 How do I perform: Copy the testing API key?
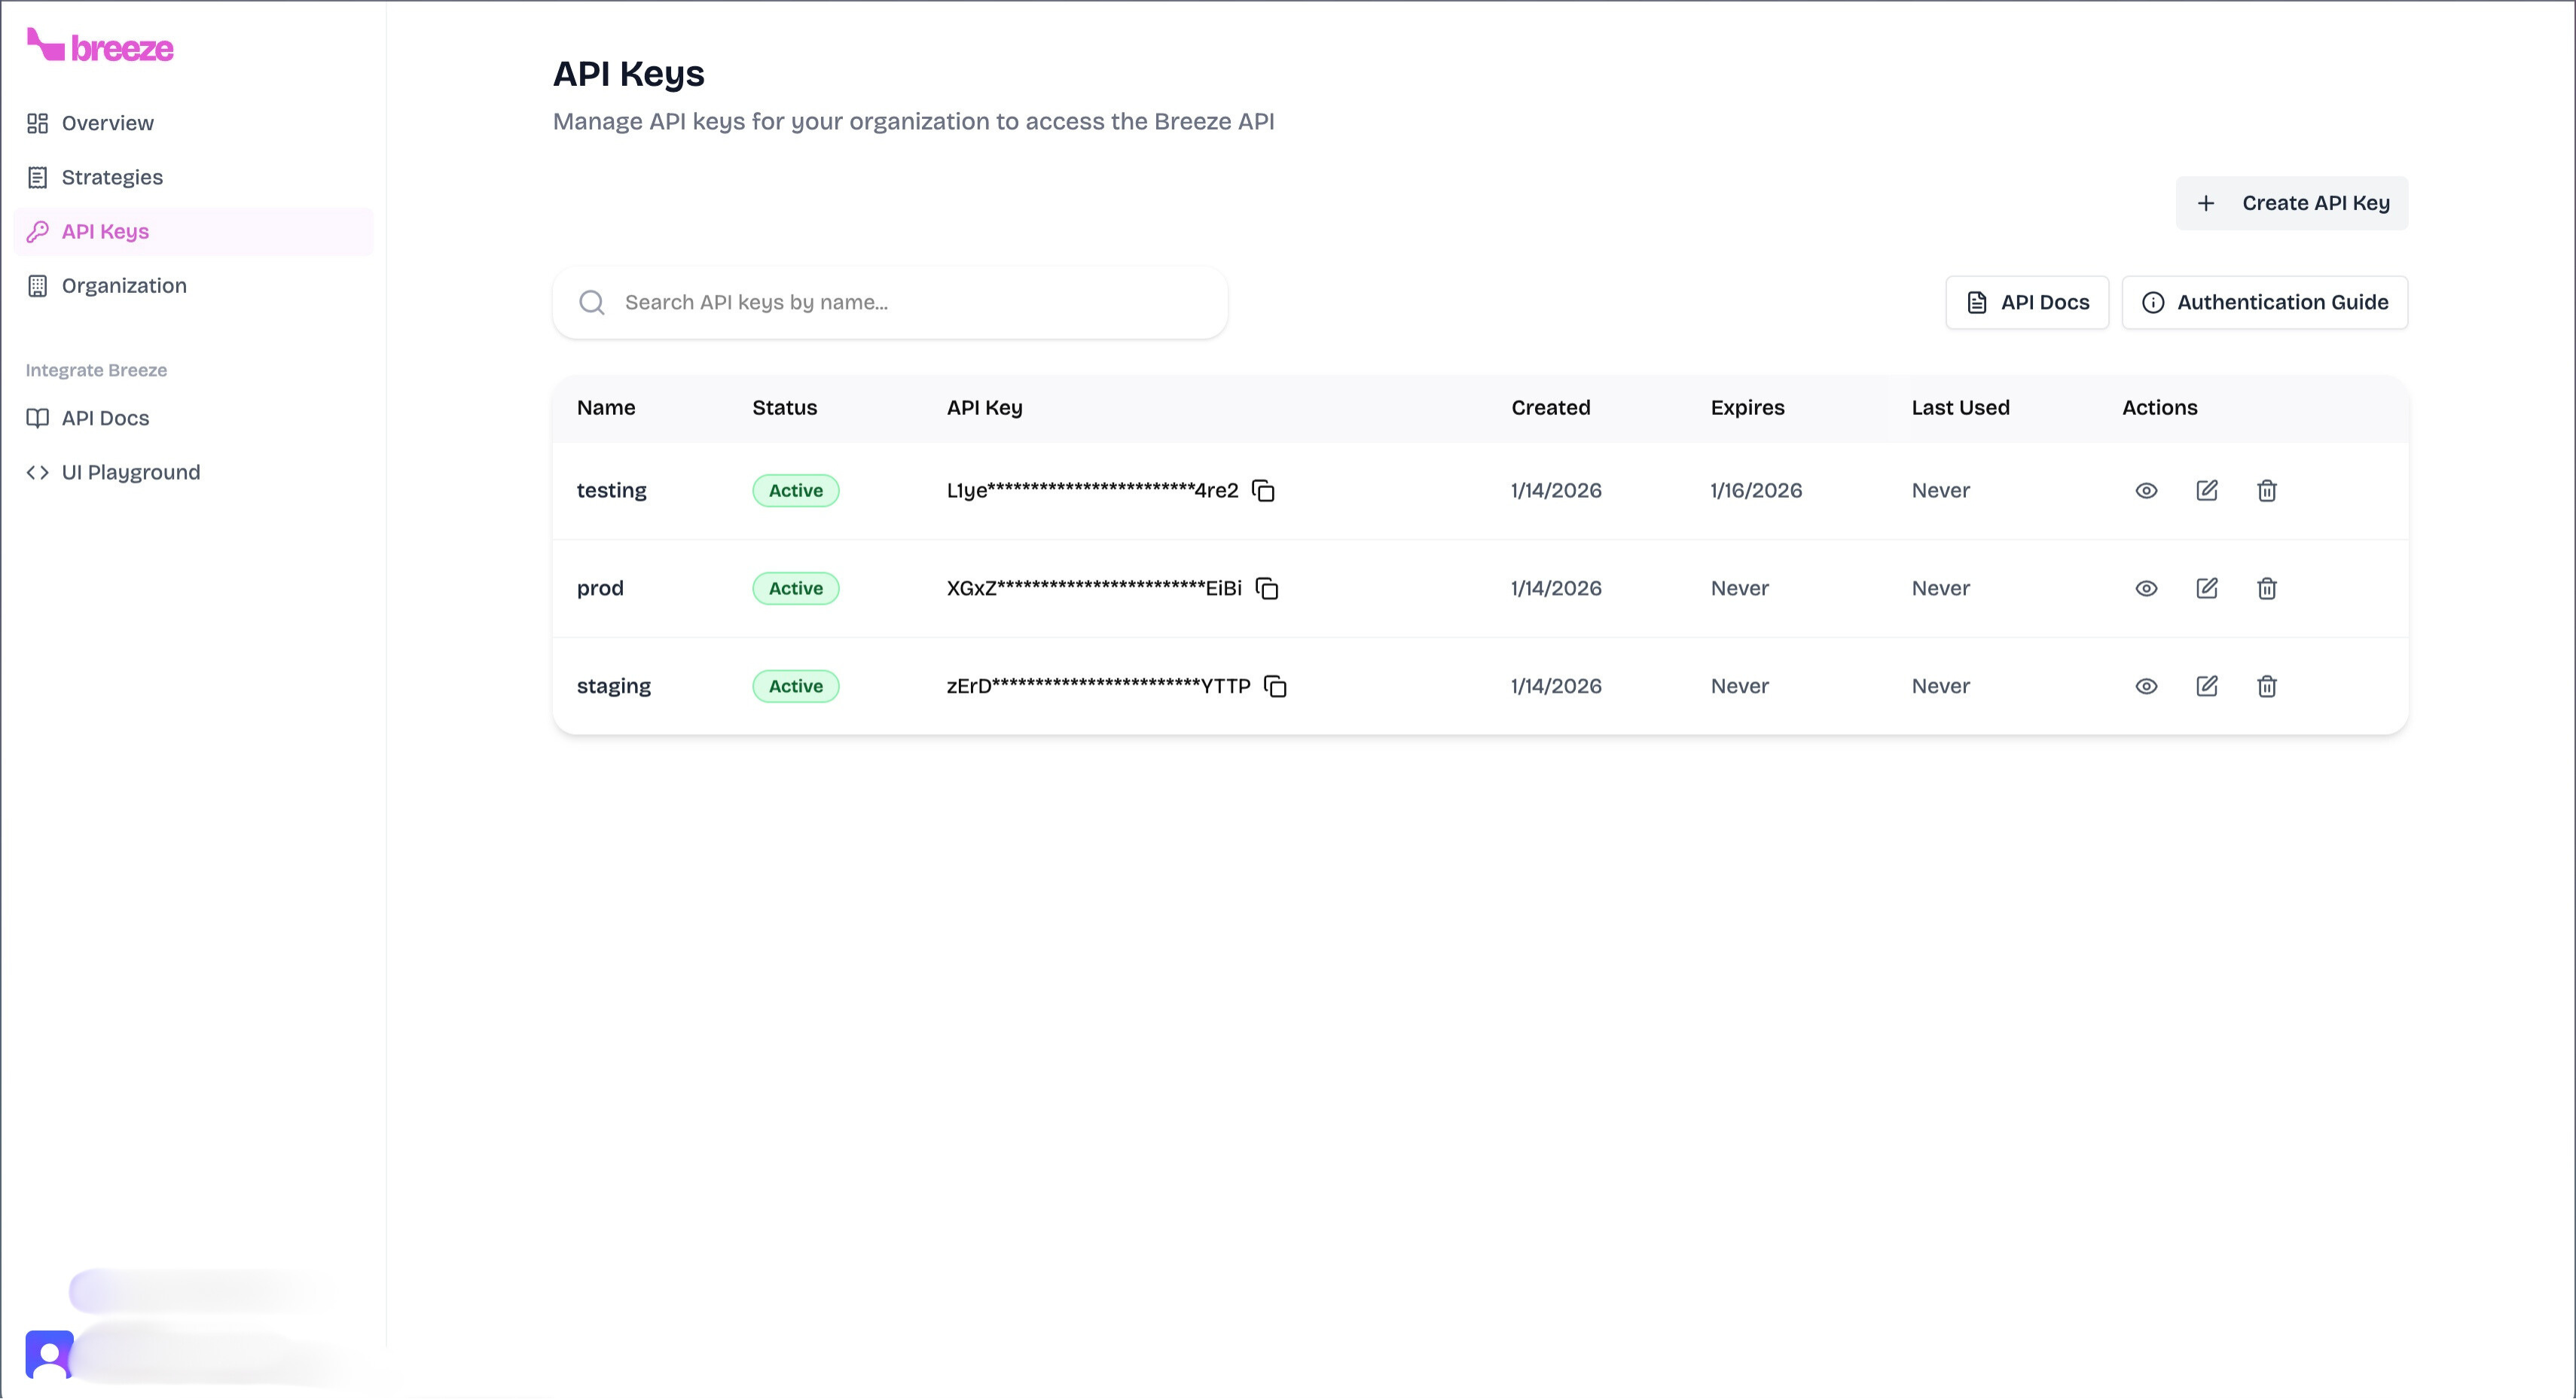tap(1263, 490)
